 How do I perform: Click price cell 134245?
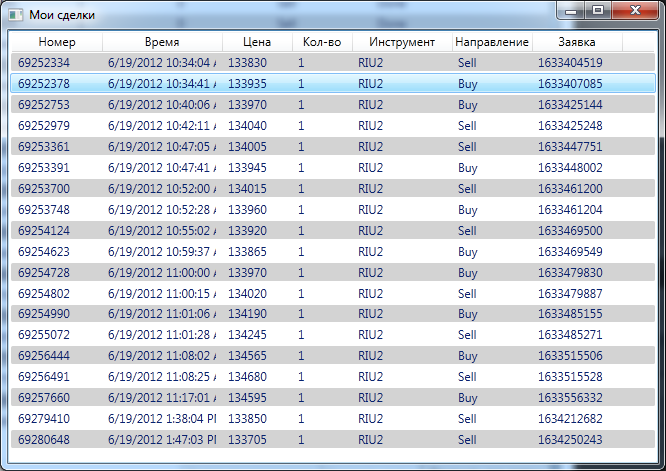click(247, 335)
